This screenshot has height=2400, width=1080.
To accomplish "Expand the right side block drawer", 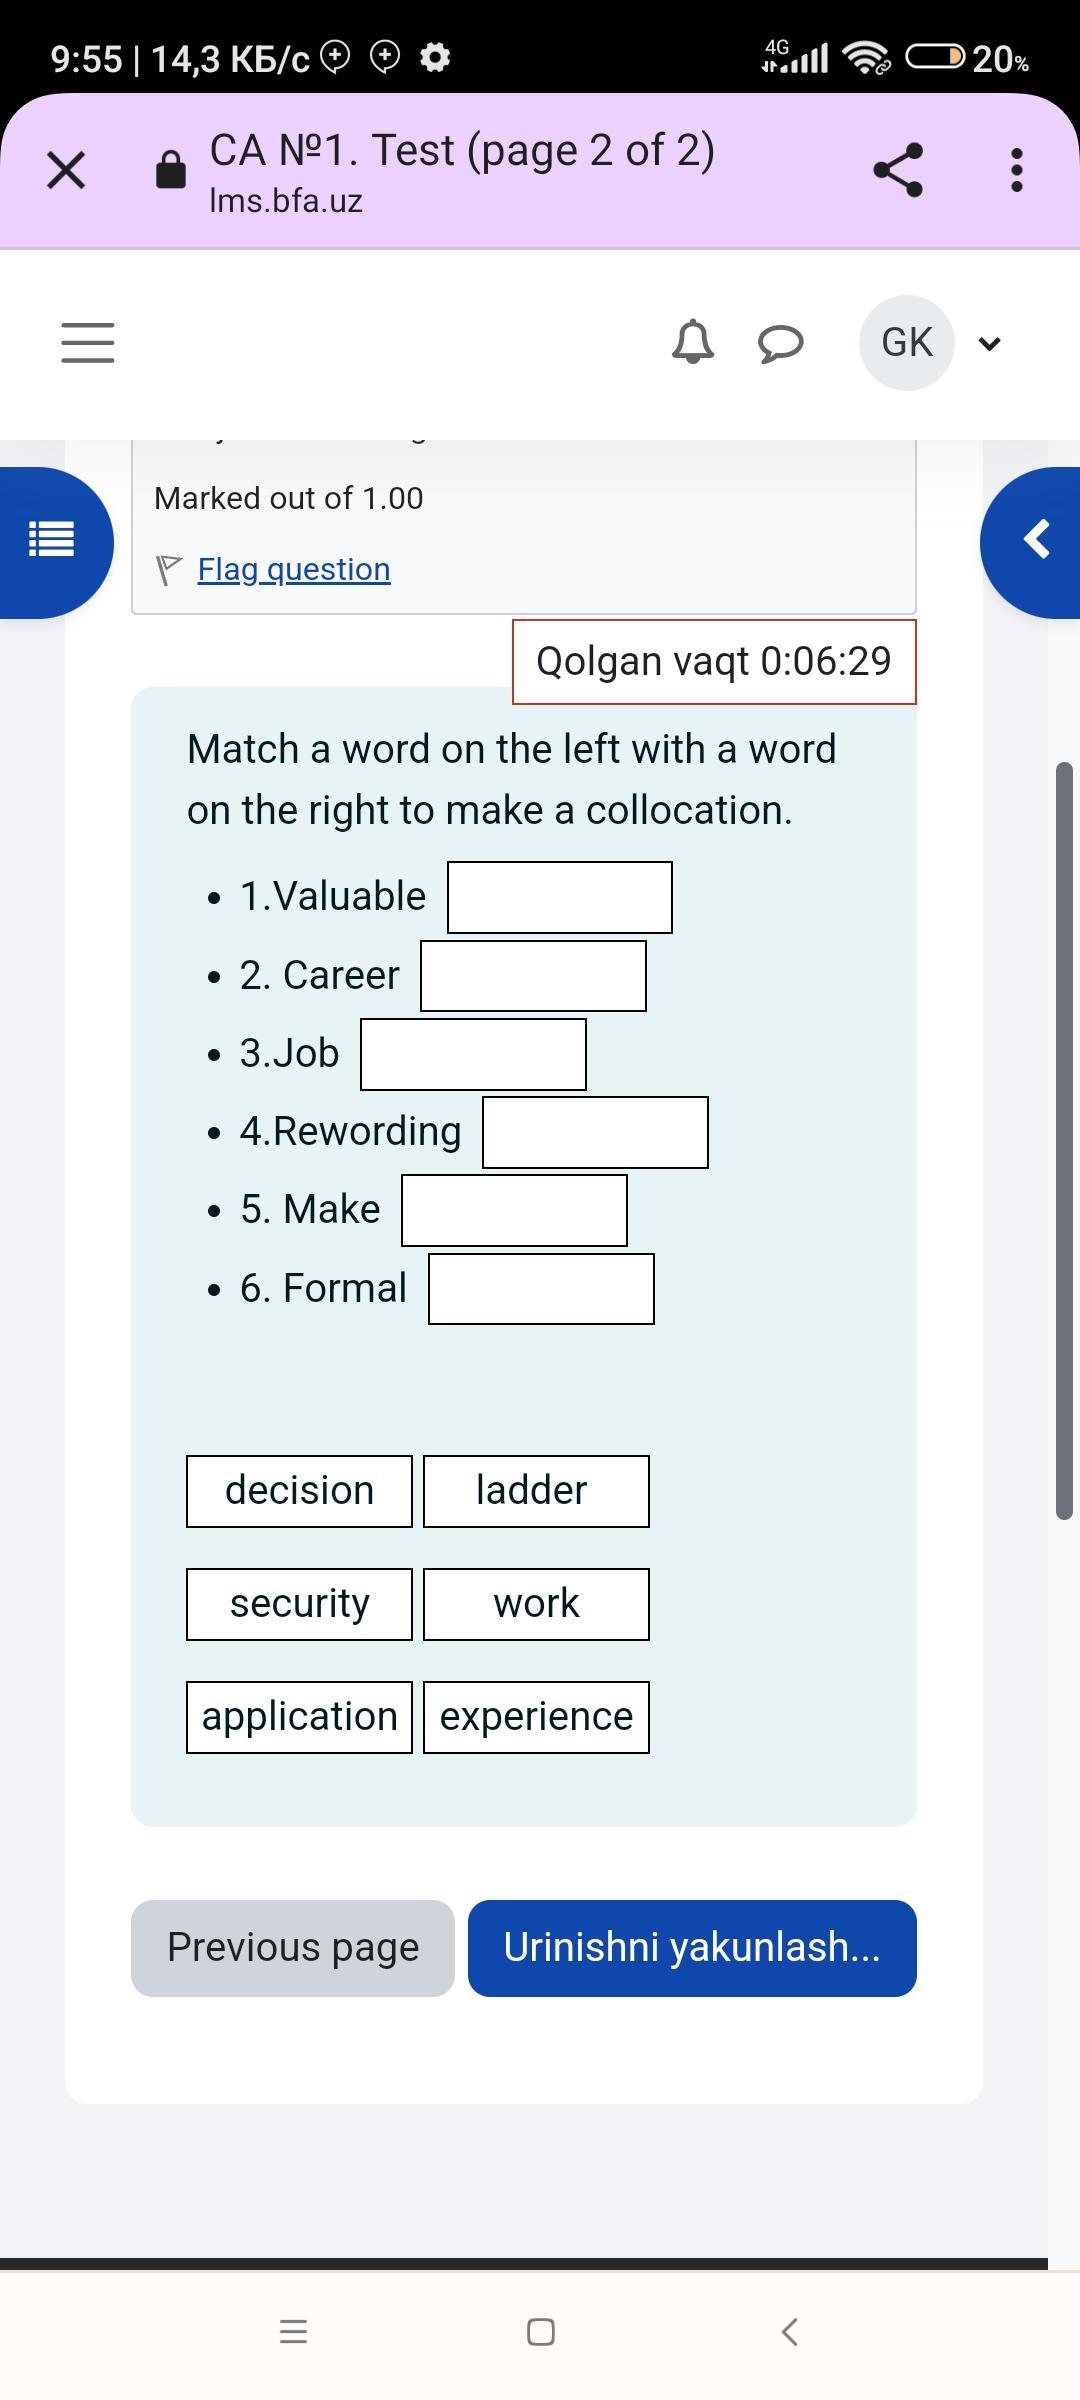I will click(x=1035, y=541).
